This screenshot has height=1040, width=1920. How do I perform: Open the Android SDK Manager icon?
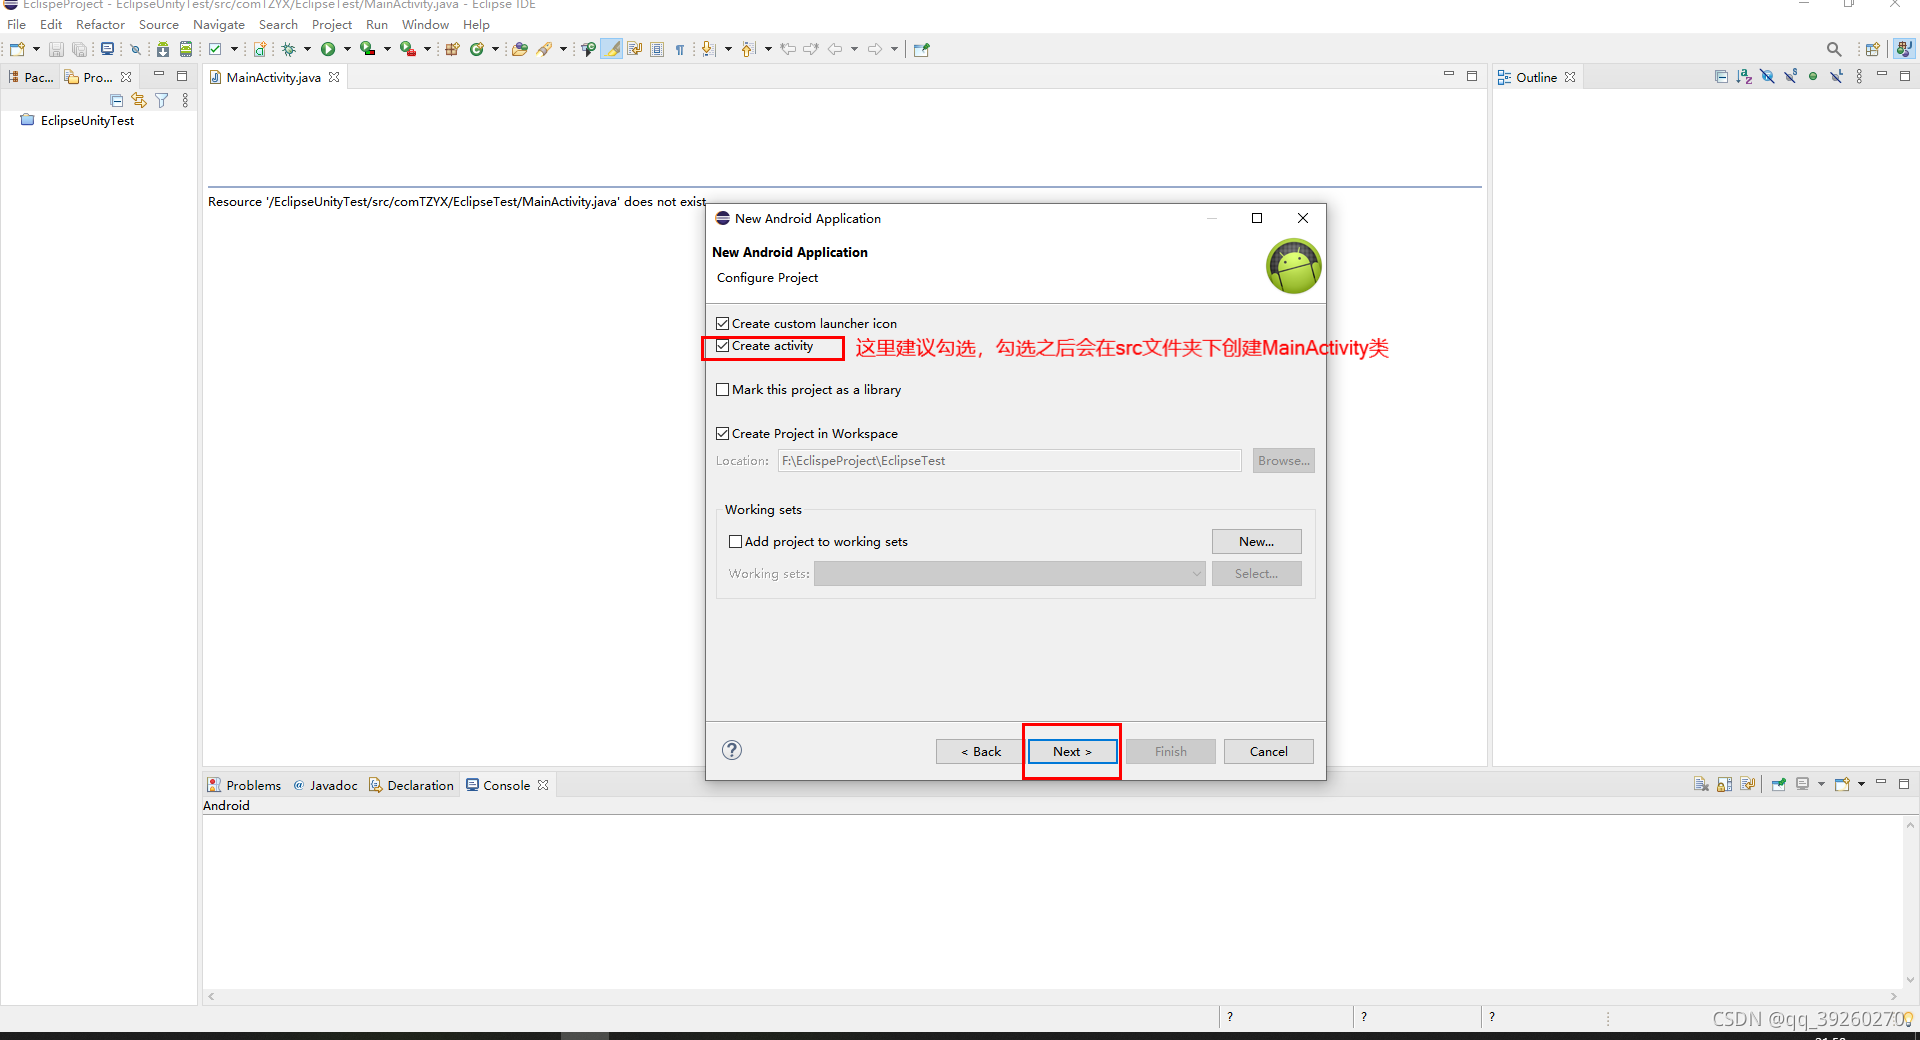(x=163, y=49)
